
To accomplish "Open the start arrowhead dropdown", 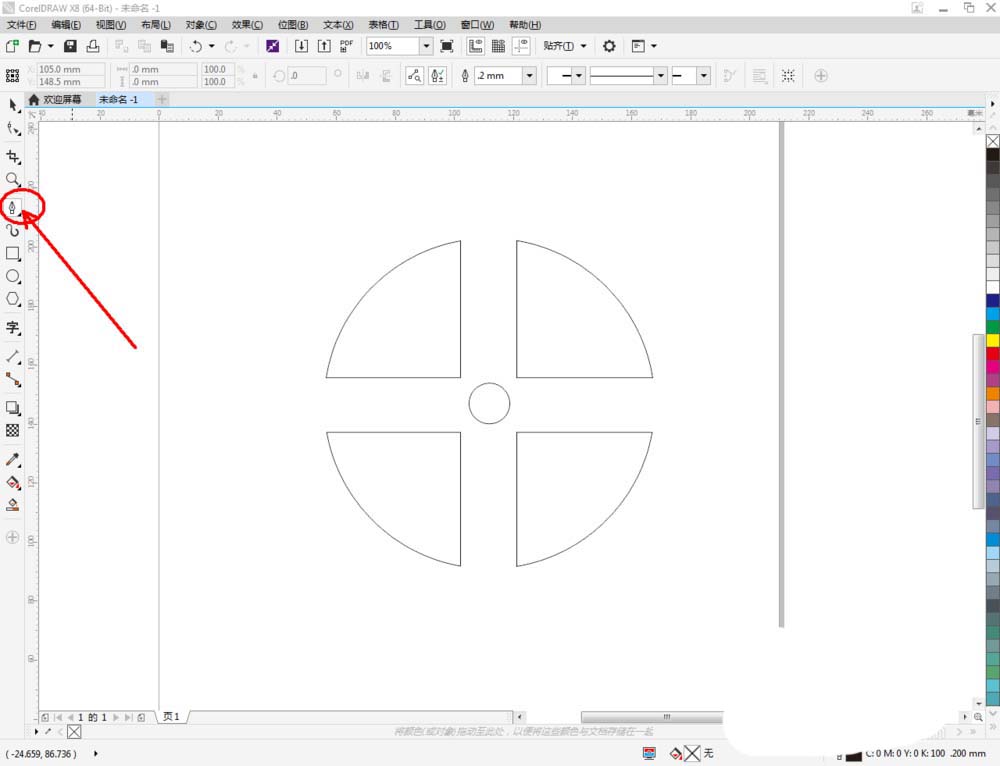I will (x=579, y=76).
